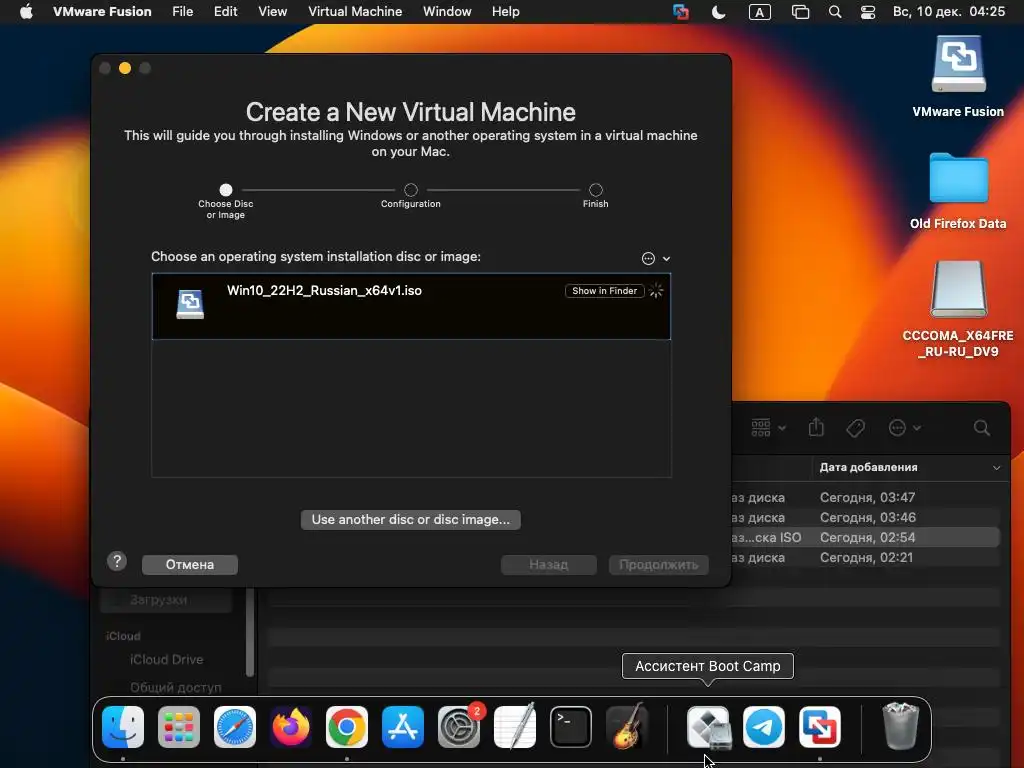Open Launchpad from the Dock
1024x768 pixels.
[x=179, y=727]
